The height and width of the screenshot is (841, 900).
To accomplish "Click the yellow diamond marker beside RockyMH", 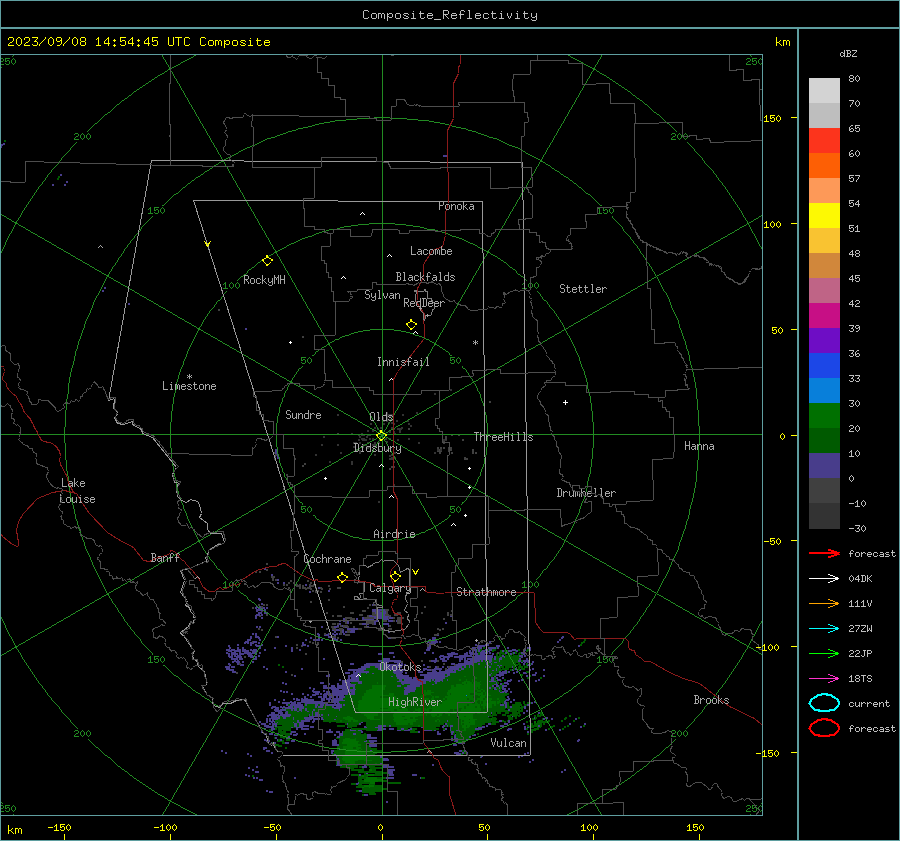I will tap(267, 261).
